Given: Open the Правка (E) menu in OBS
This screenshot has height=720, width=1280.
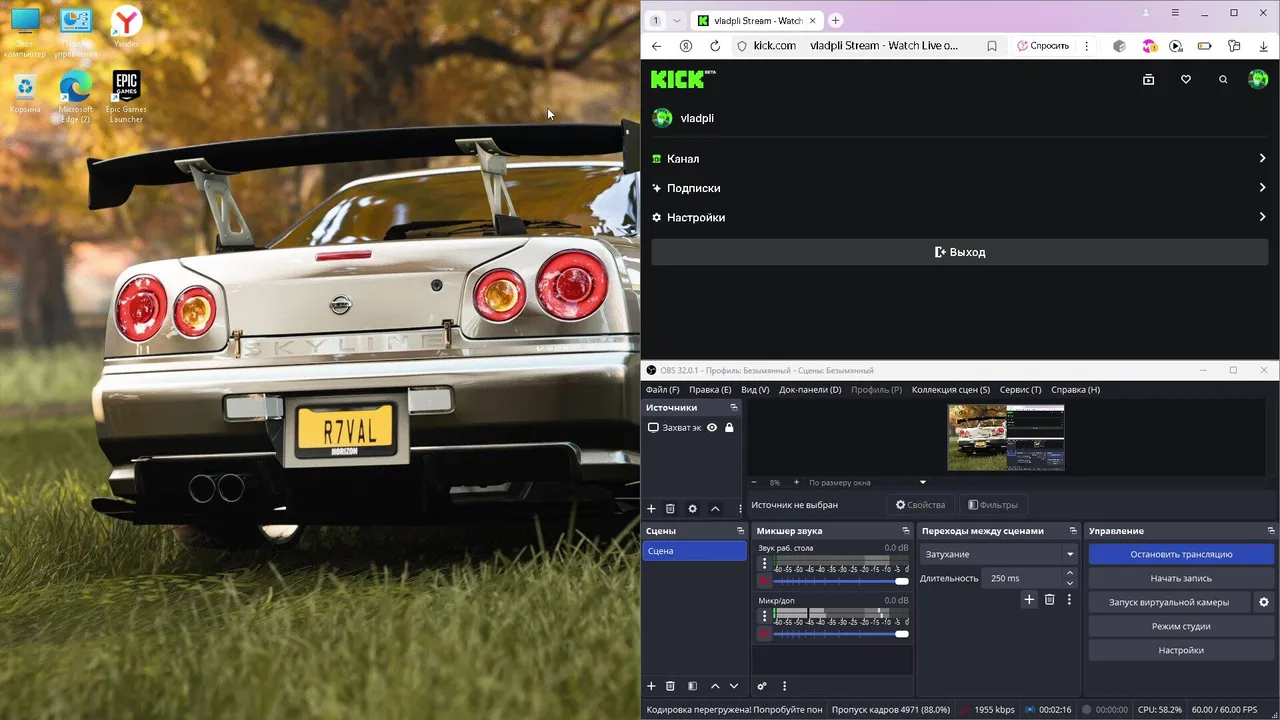Looking at the screenshot, I should coord(710,390).
